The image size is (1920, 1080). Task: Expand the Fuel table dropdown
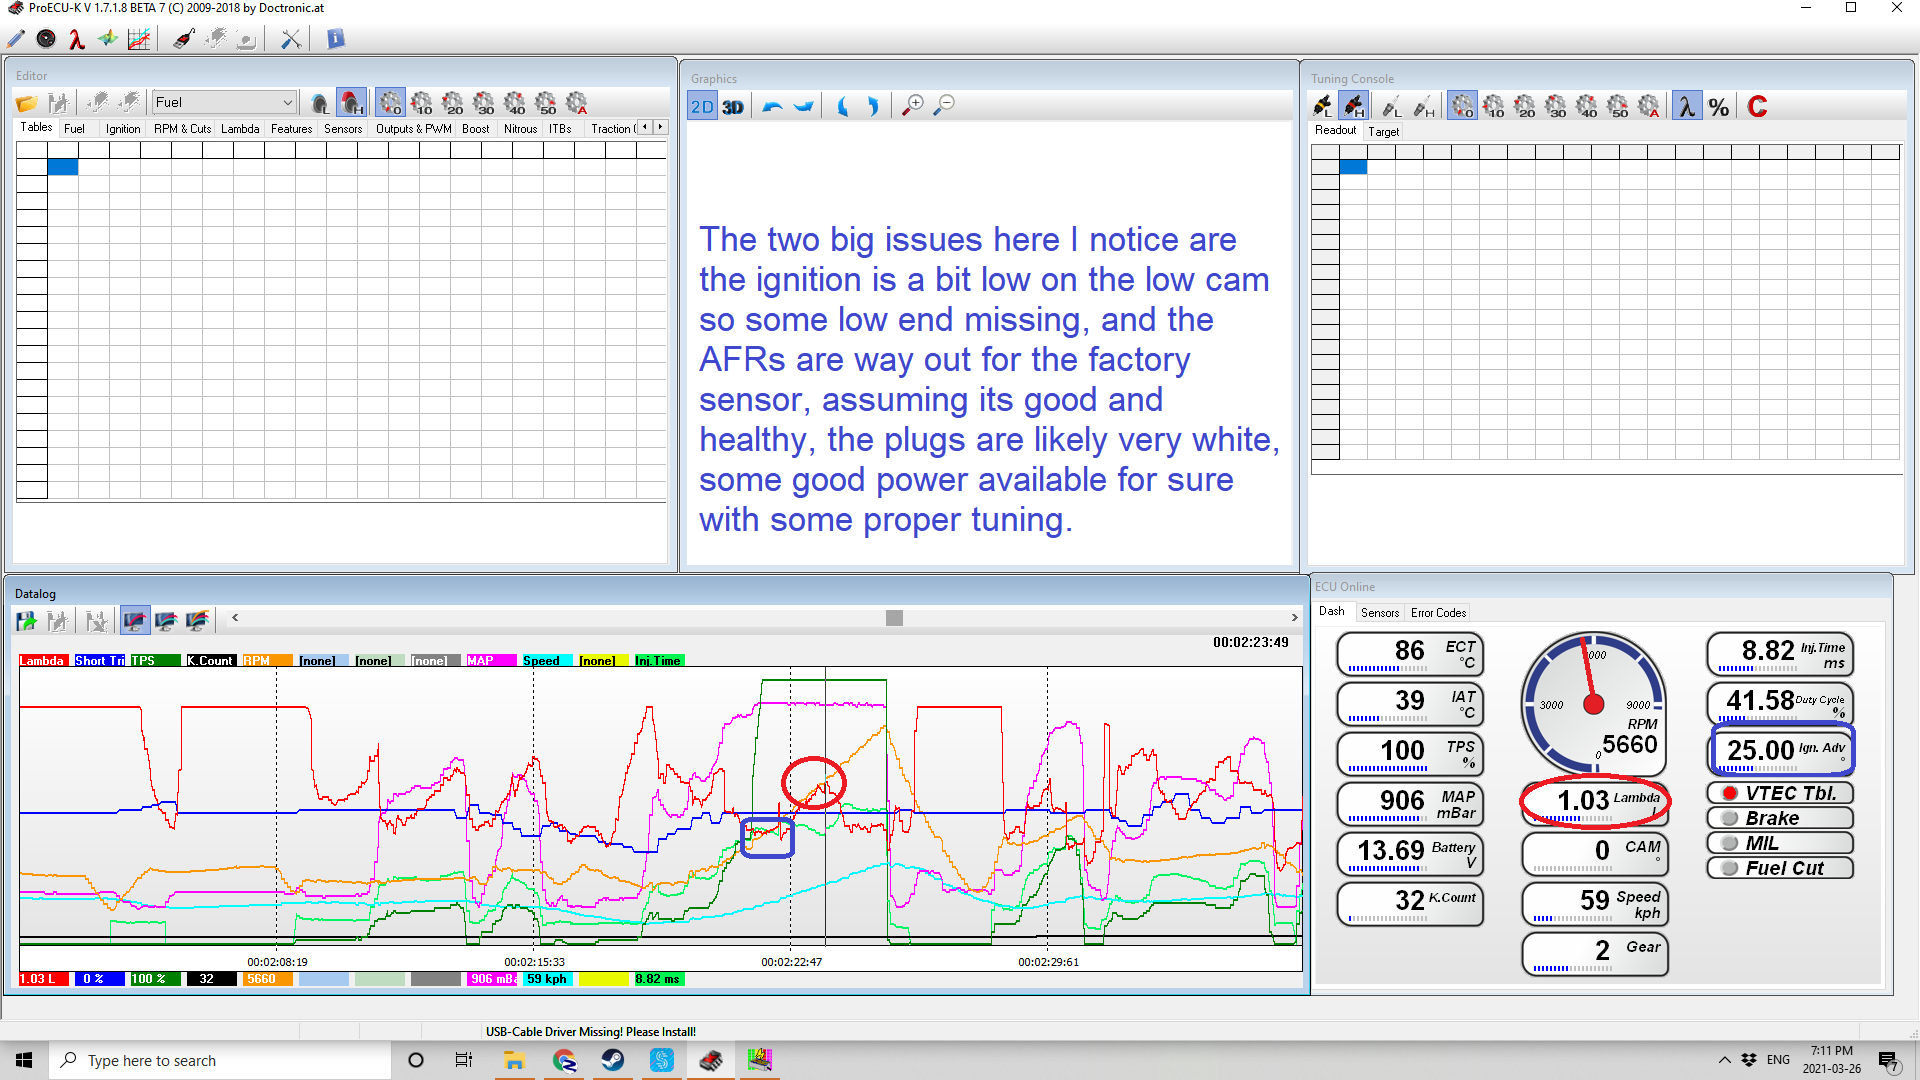287,102
